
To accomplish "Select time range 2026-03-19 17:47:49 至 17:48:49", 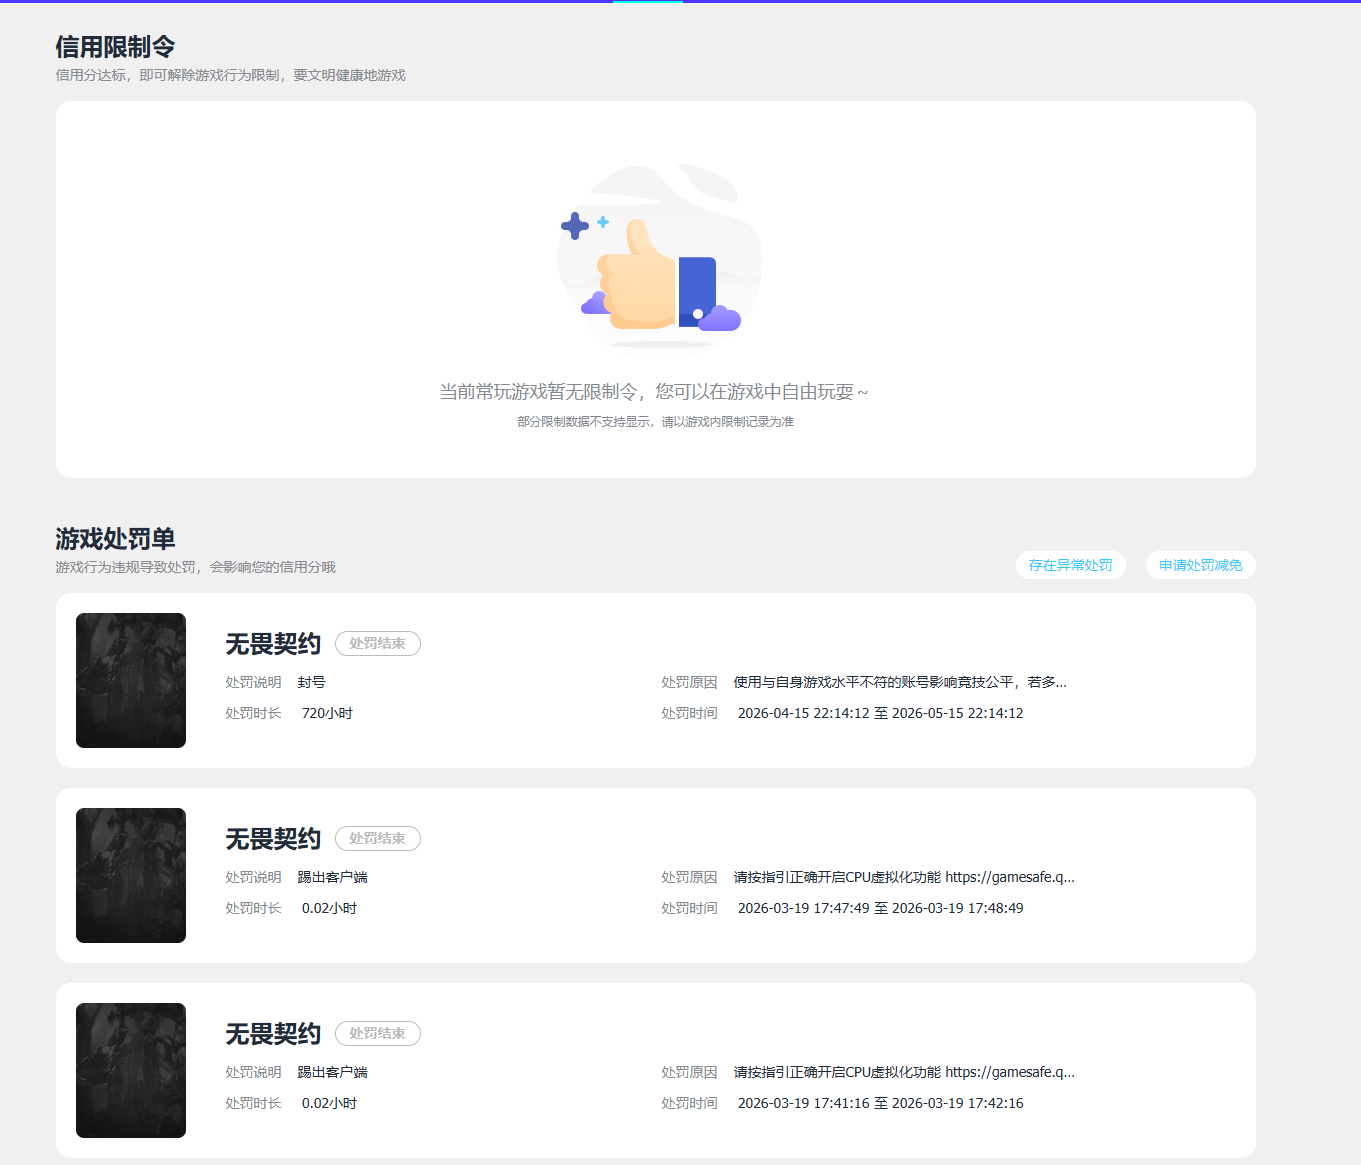I will (880, 908).
